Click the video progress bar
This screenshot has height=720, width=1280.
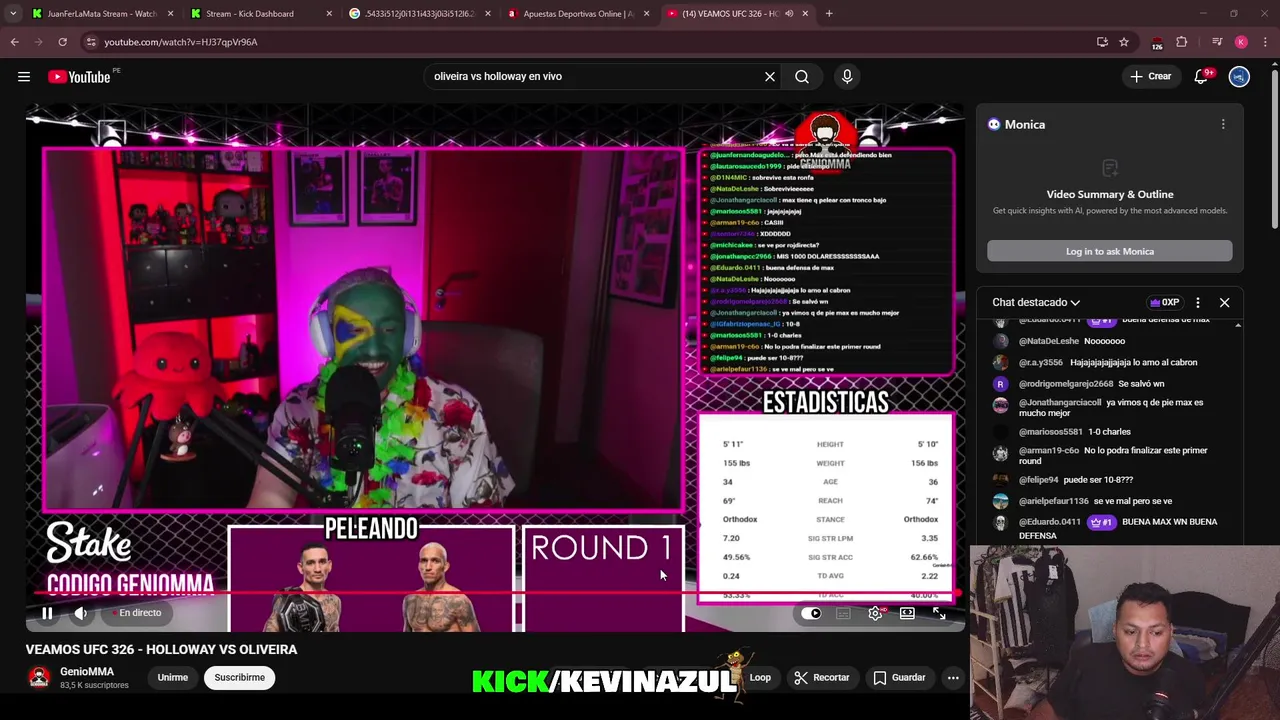tap(495, 593)
